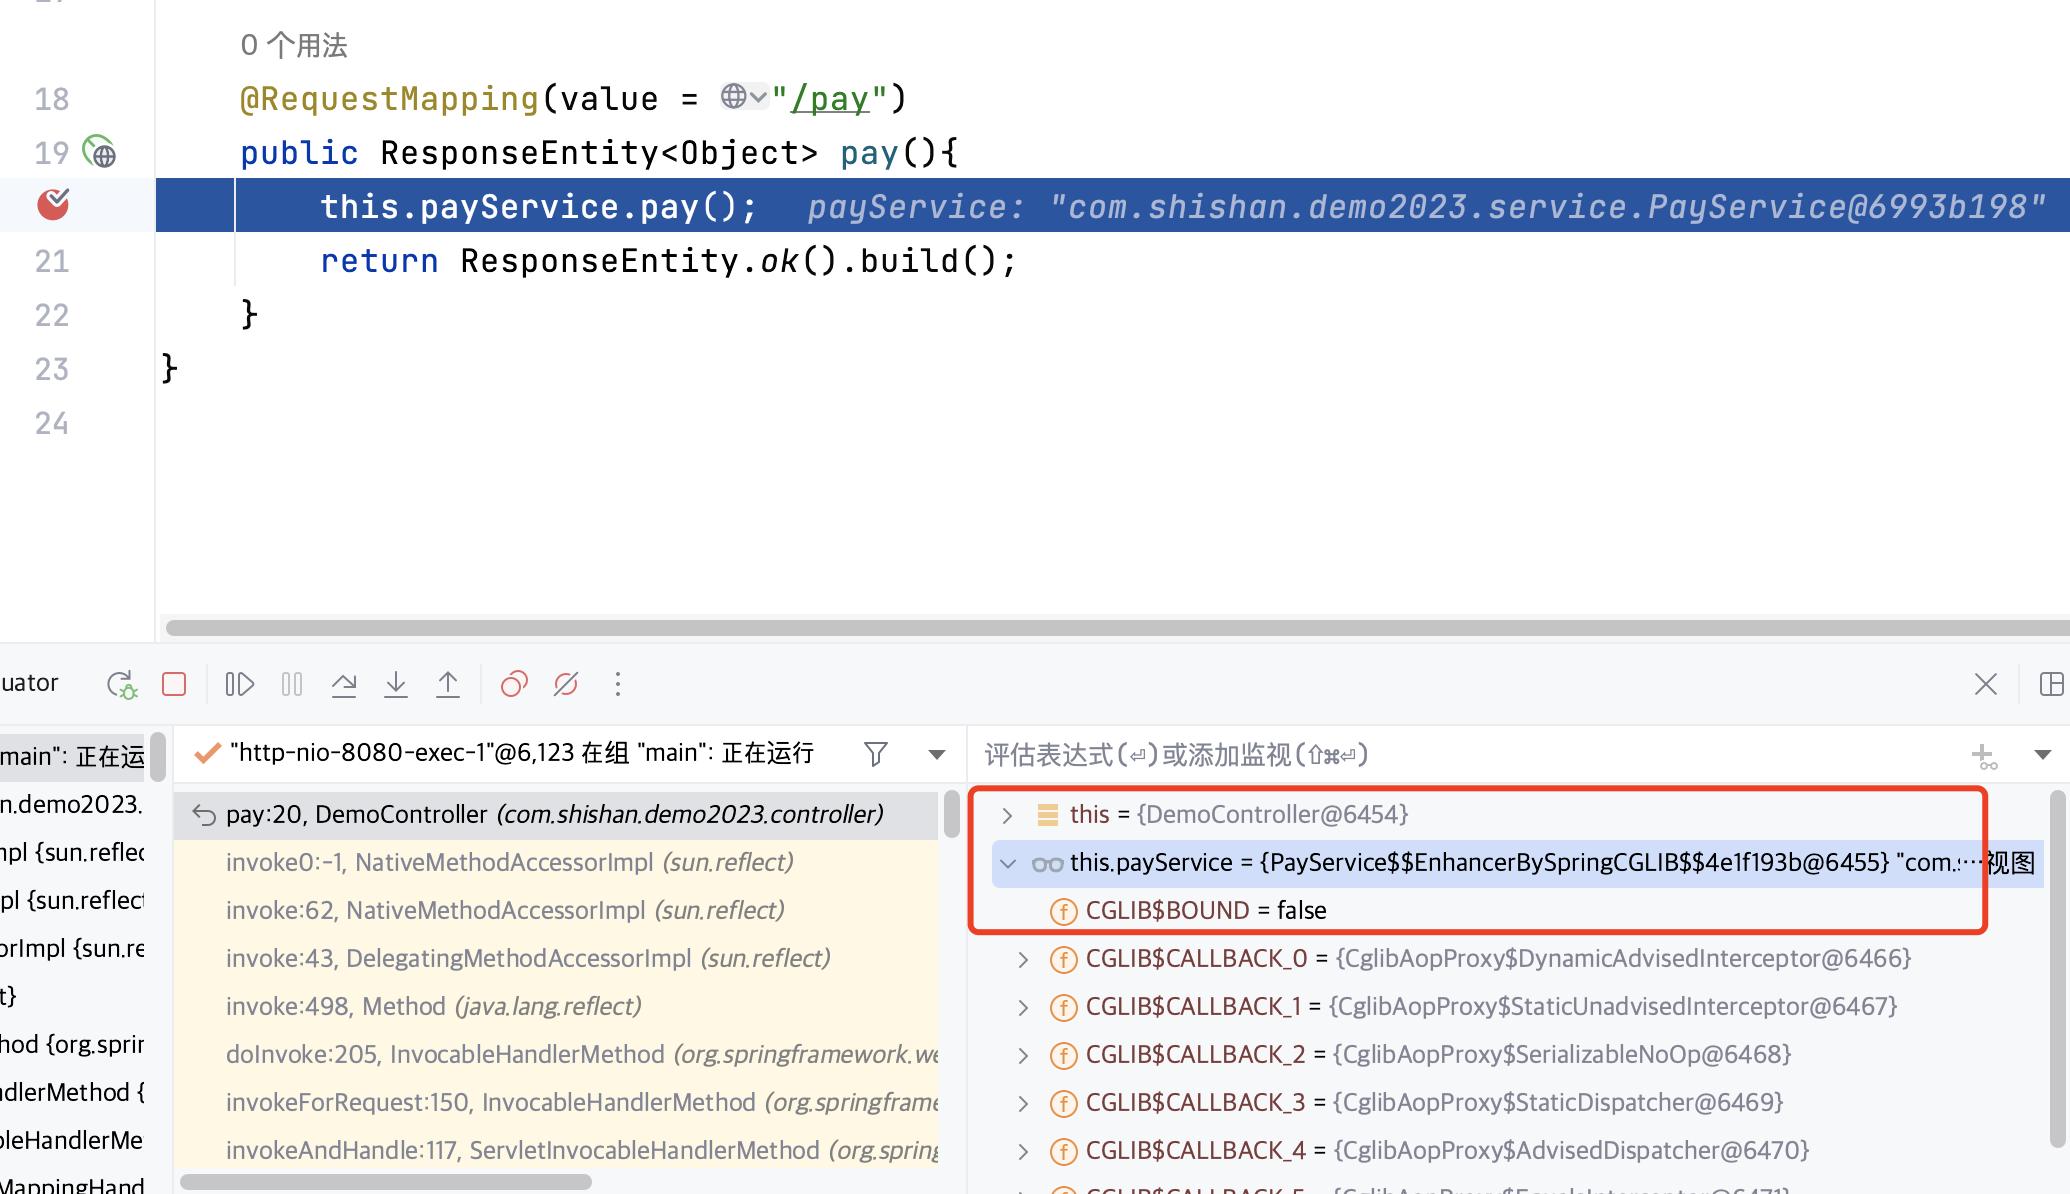The width and height of the screenshot is (2070, 1194).
Task: Toggle the thread filter in debug panel
Action: coord(877,755)
